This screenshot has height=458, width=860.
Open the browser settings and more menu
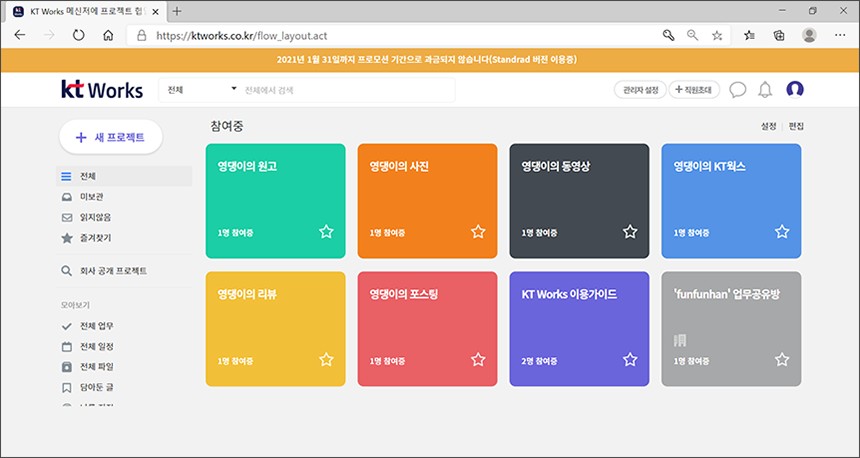pyautogui.click(x=840, y=36)
